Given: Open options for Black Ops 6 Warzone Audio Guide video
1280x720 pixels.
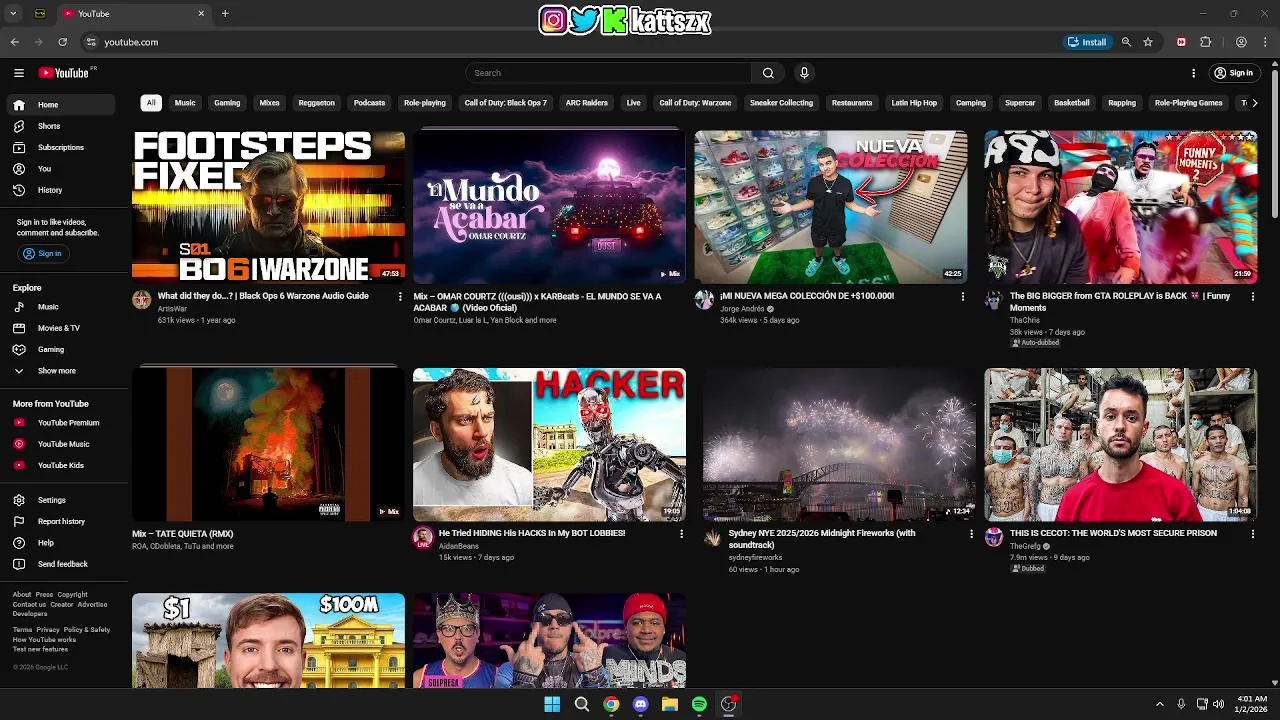Looking at the screenshot, I should pyautogui.click(x=400, y=297).
